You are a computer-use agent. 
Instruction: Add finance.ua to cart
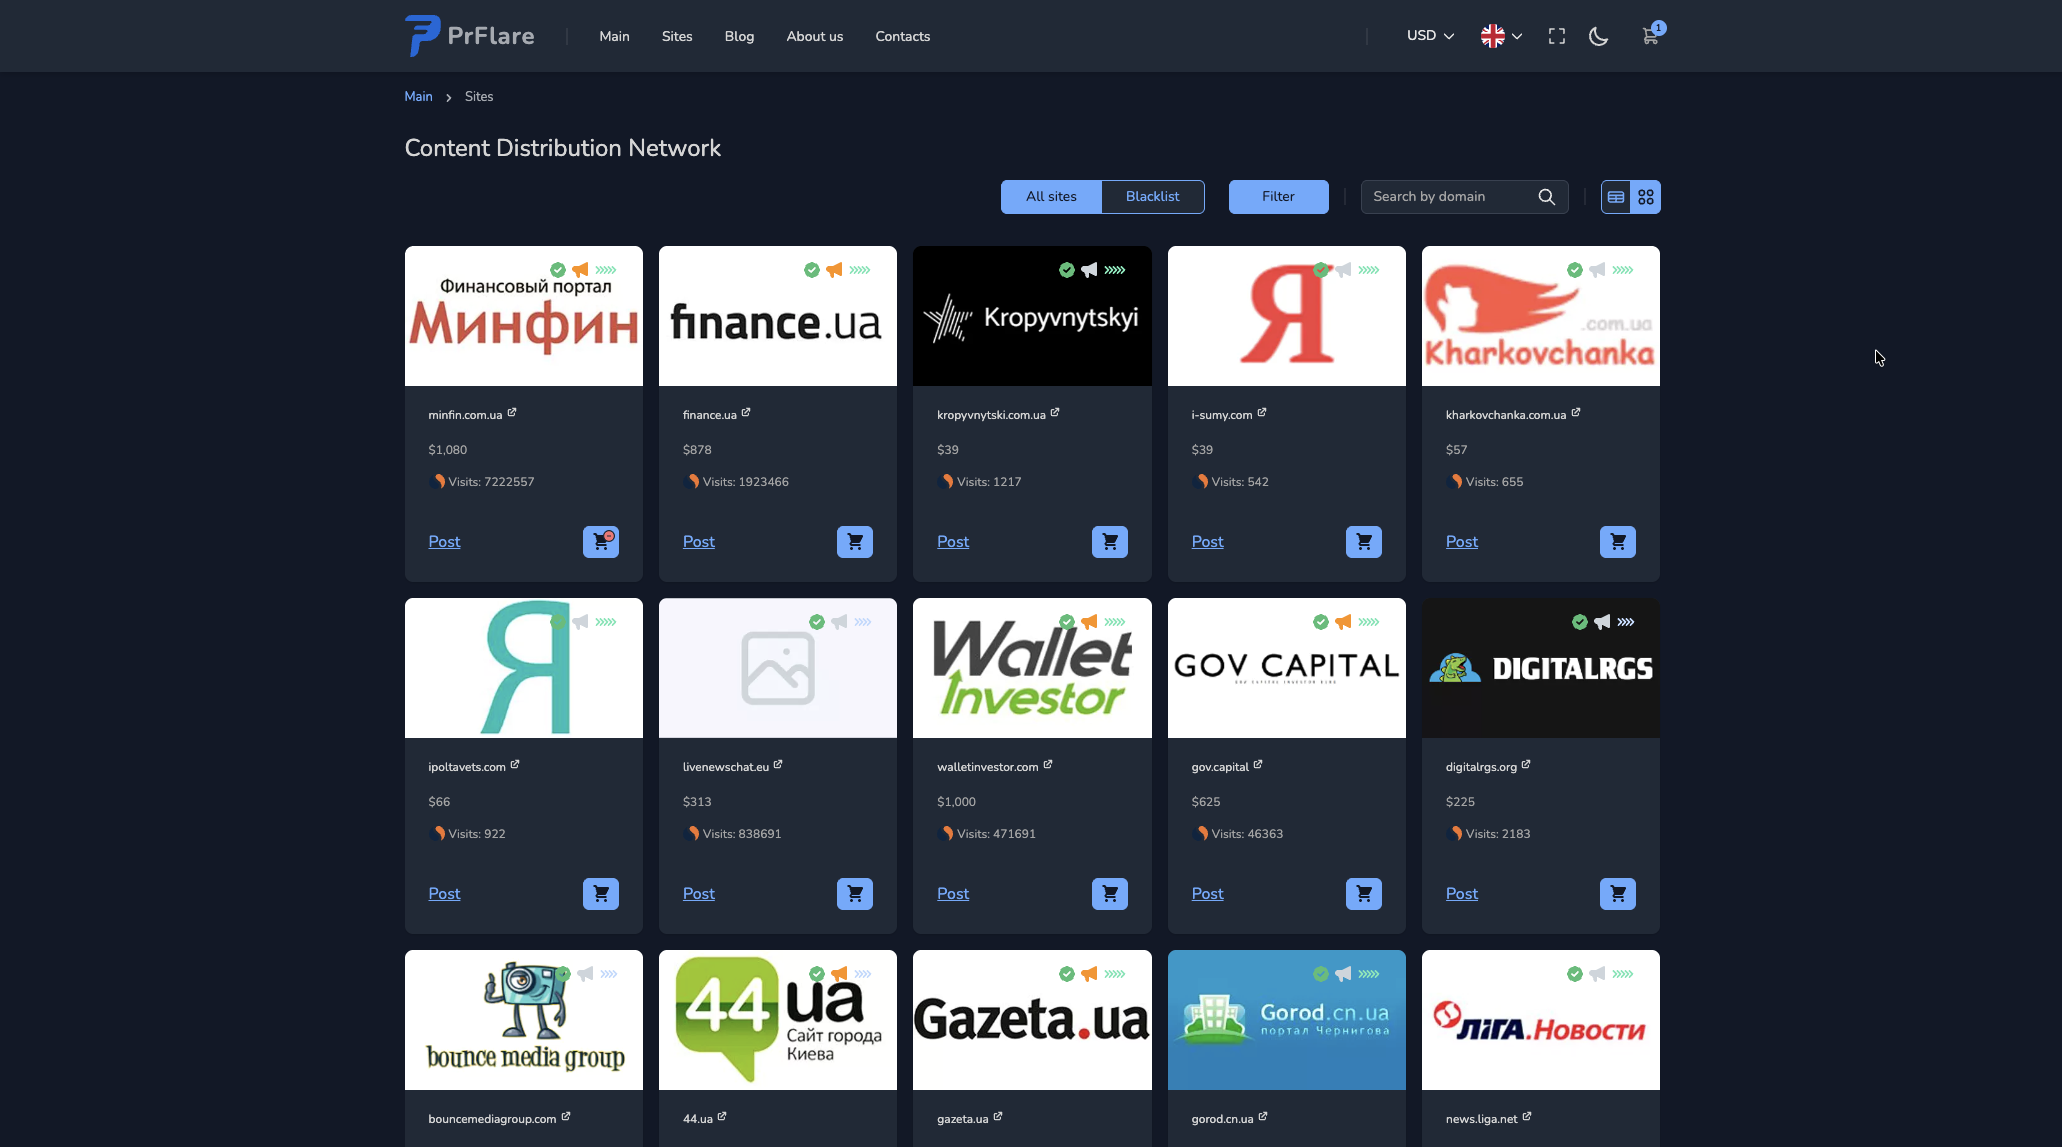(x=854, y=542)
